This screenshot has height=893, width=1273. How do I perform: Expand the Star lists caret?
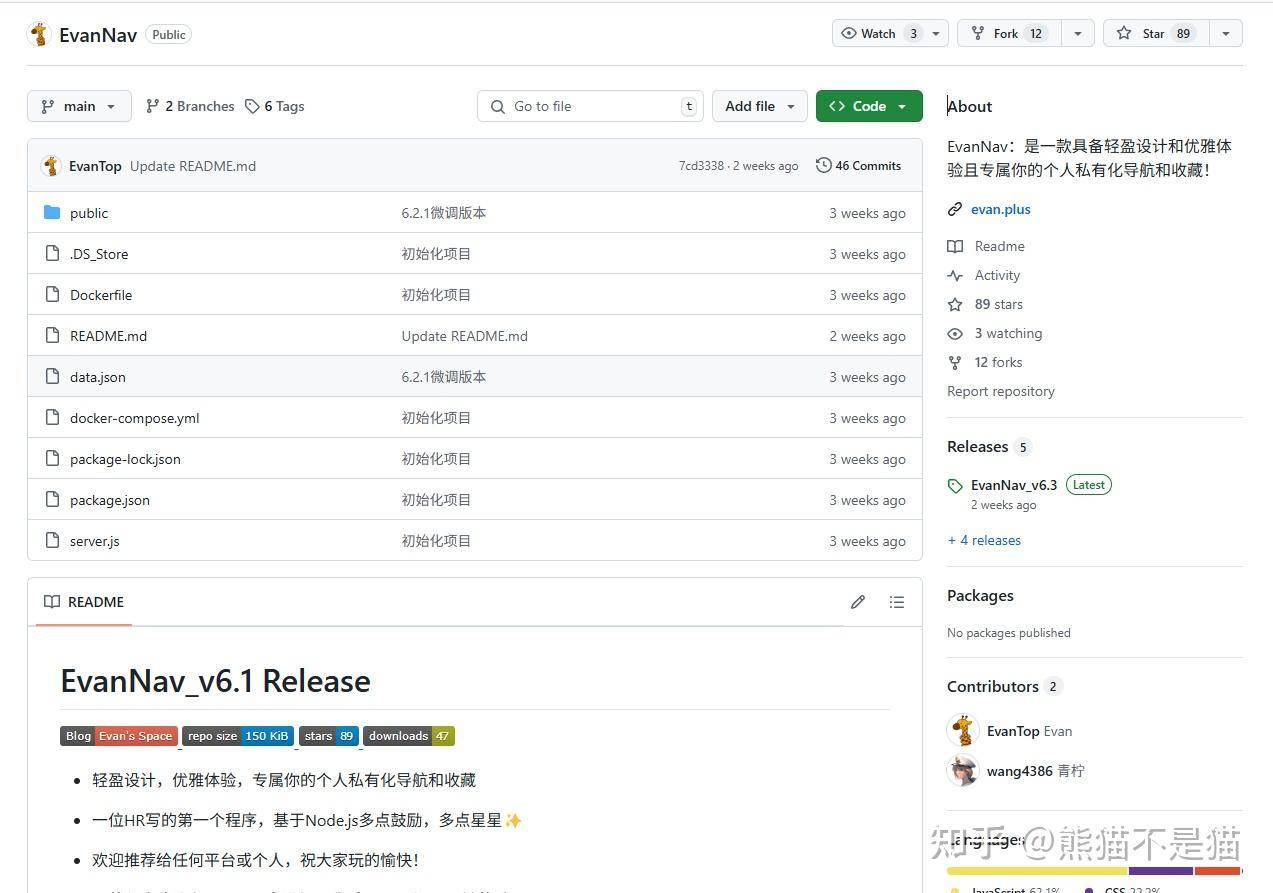click(x=1225, y=33)
